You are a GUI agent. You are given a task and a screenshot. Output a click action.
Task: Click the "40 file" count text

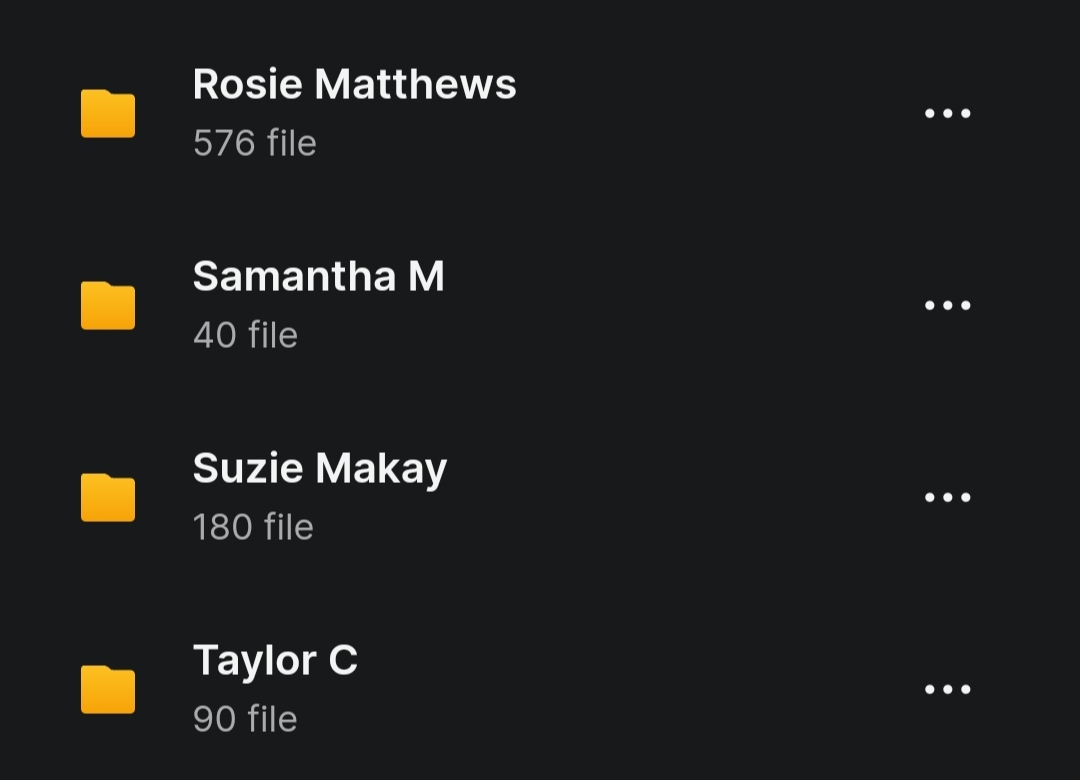[x=245, y=335]
